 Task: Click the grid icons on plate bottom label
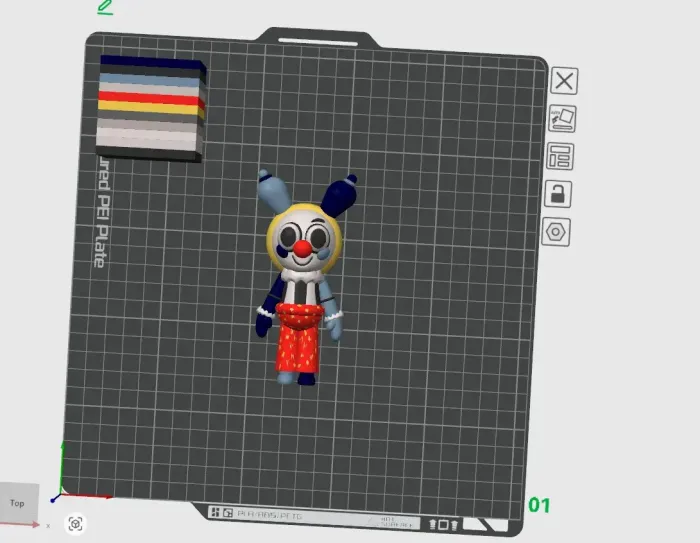[x=222, y=515]
